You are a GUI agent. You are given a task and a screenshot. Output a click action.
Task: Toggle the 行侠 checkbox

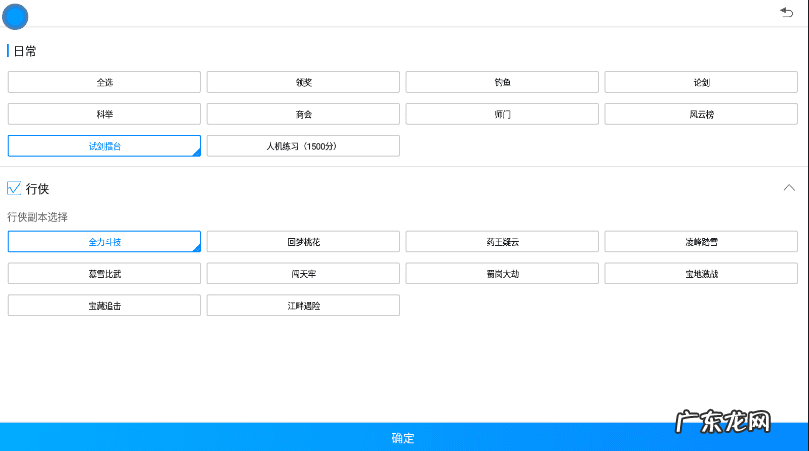pos(15,188)
